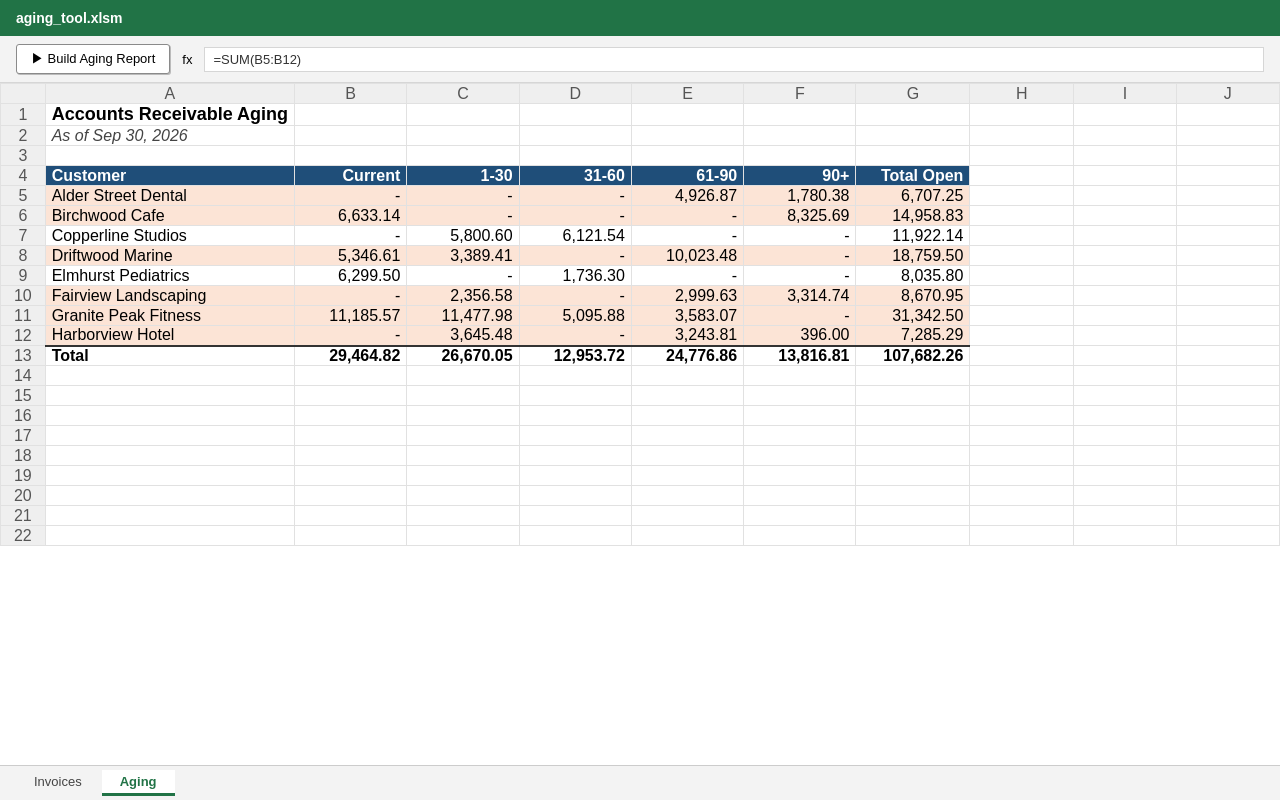
Task: Select Alder Street Dental's 4,926.87 value
Action: (687, 196)
